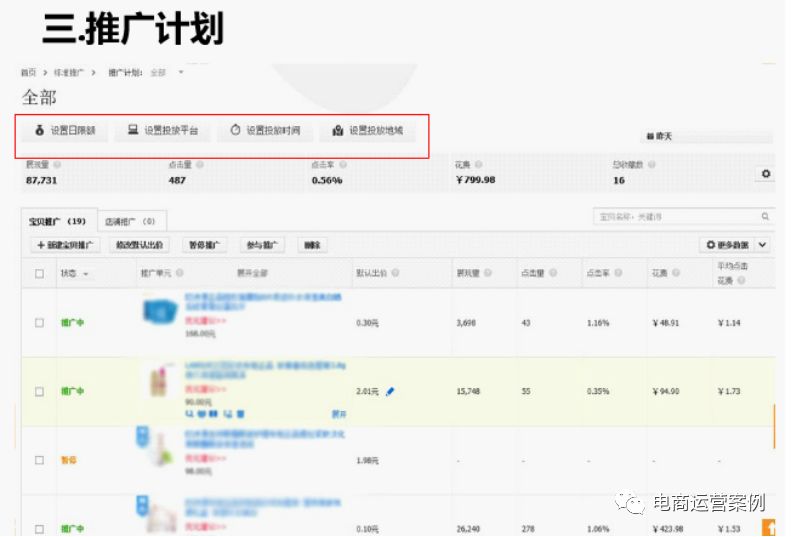Click the orange back-to-top arrow button

click(x=768, y=527)
